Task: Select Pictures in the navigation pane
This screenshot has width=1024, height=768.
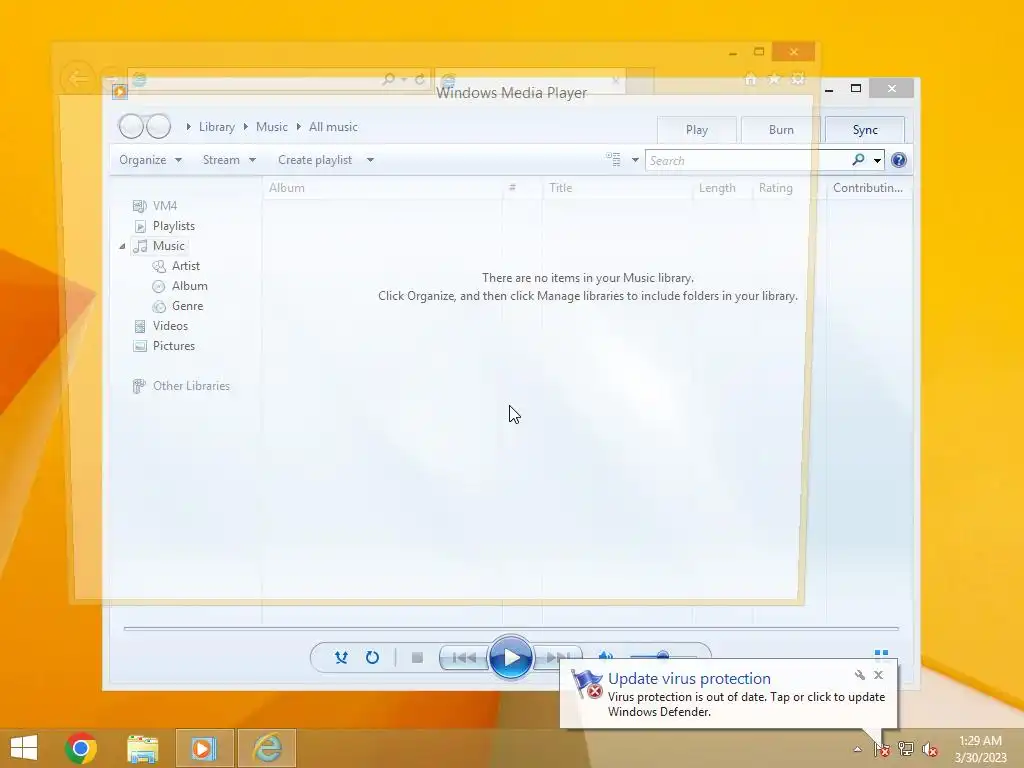Action: [164, 346]
